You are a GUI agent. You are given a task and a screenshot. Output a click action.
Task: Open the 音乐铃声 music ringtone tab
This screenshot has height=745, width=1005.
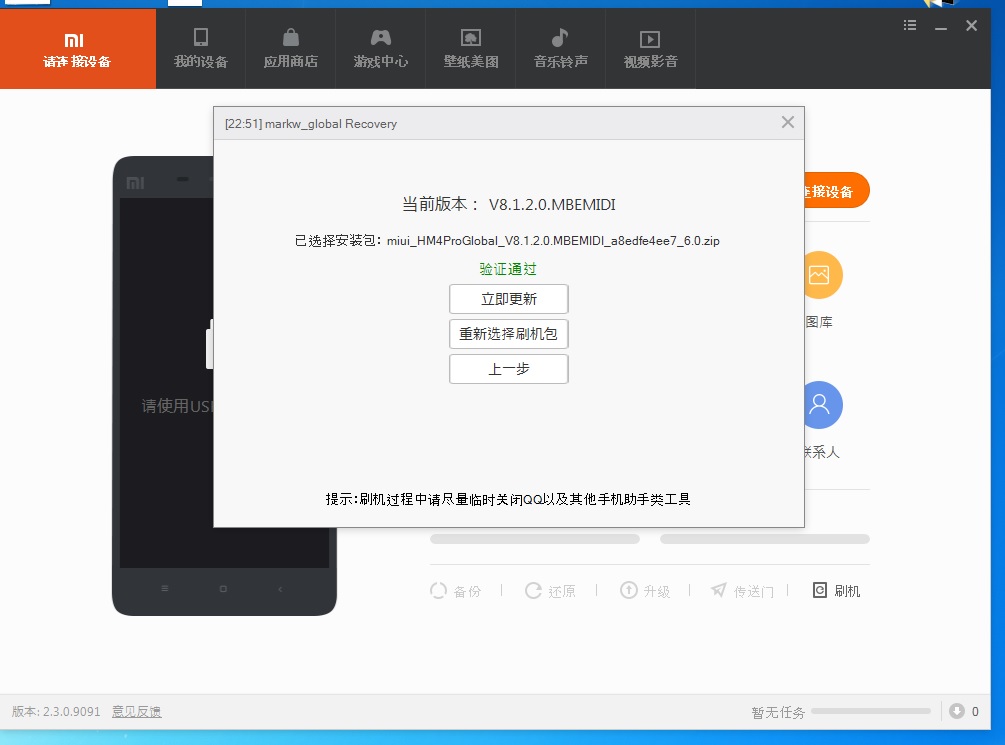pos(560,49)
